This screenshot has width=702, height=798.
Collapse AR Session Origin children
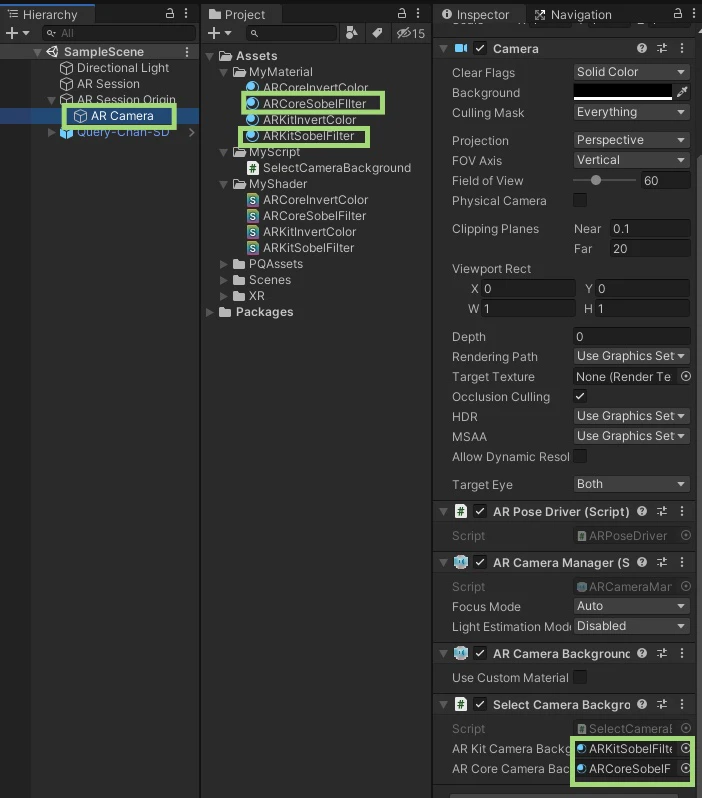pyautogui.click(x=51, y=100)
